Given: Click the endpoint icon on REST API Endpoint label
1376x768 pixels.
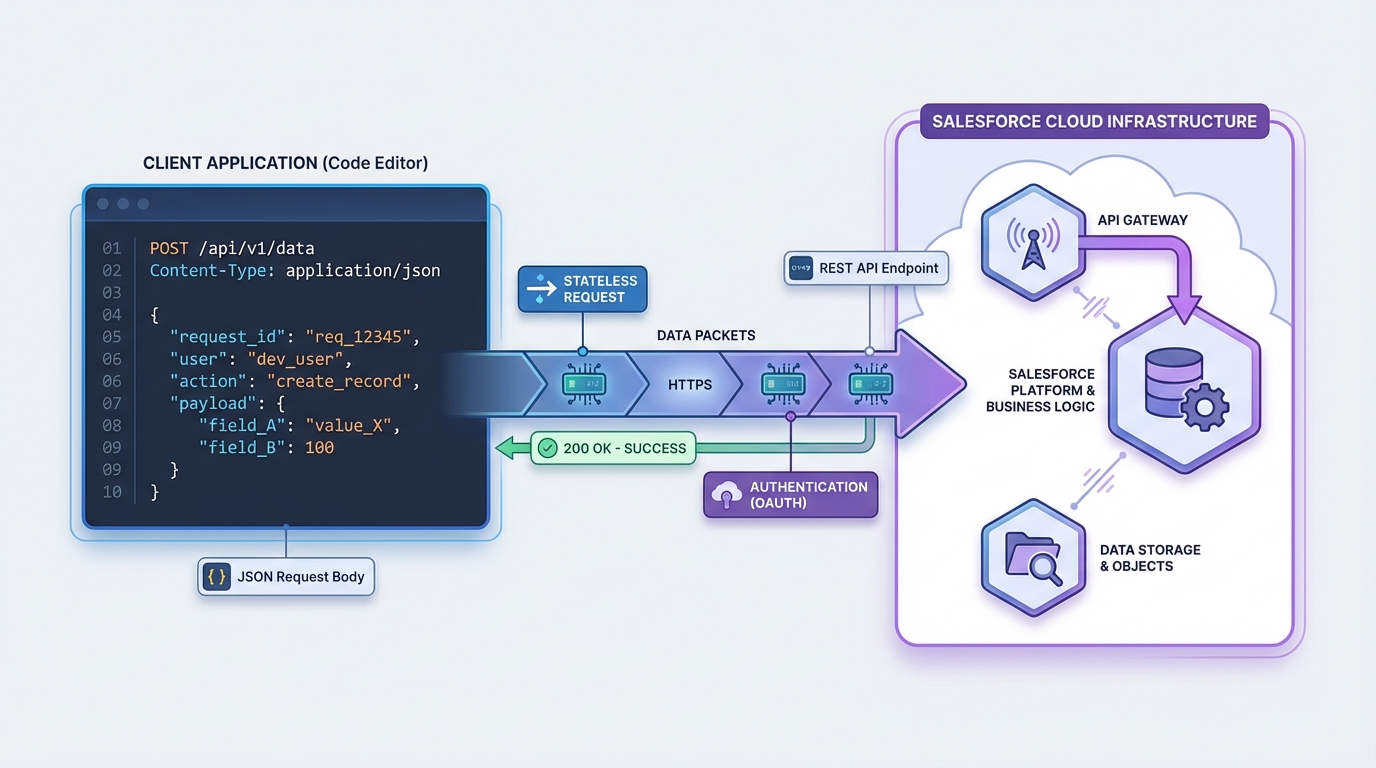Looking at the screenshot, I should 800,268.
